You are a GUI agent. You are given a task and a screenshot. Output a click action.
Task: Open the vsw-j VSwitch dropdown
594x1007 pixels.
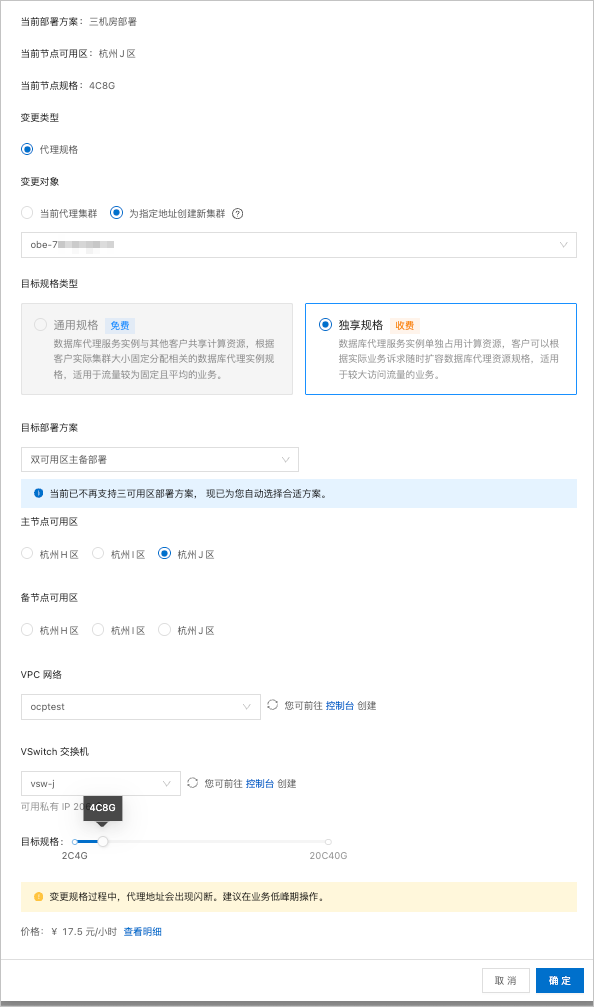pos(101,784)
